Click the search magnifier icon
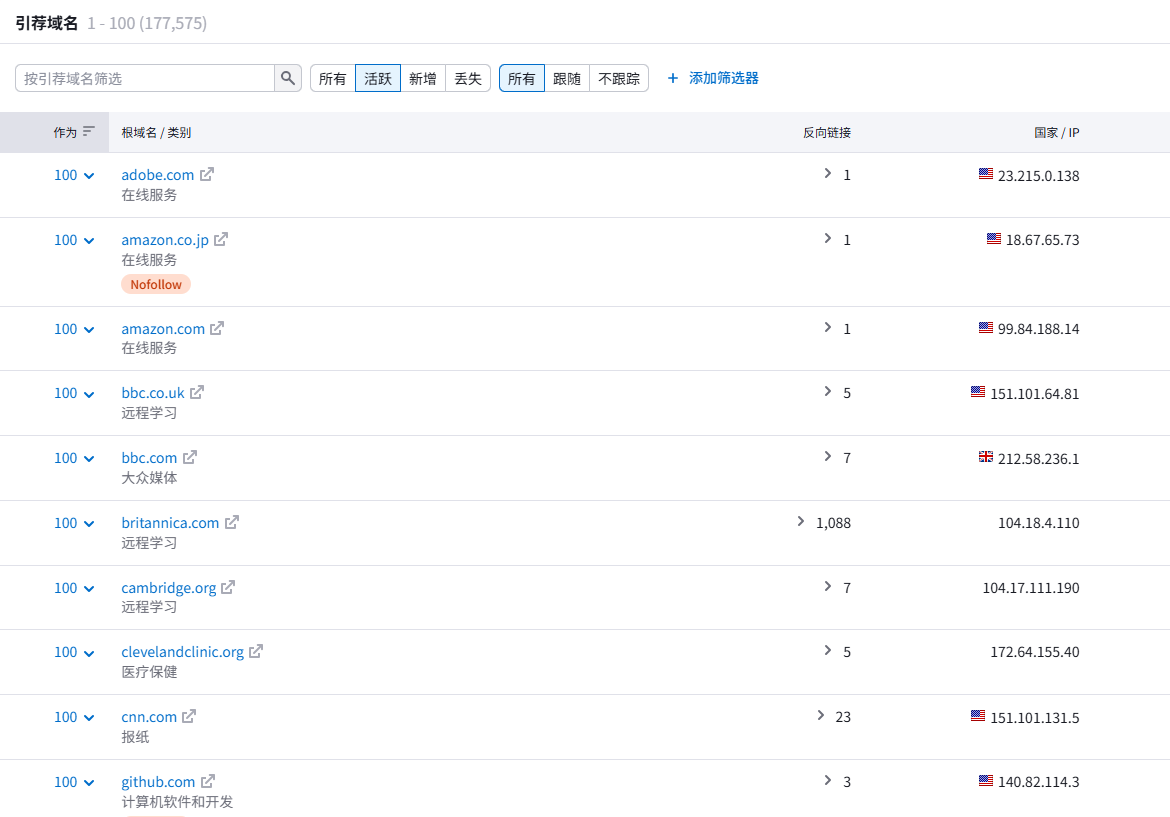 [x=288, y=78]
